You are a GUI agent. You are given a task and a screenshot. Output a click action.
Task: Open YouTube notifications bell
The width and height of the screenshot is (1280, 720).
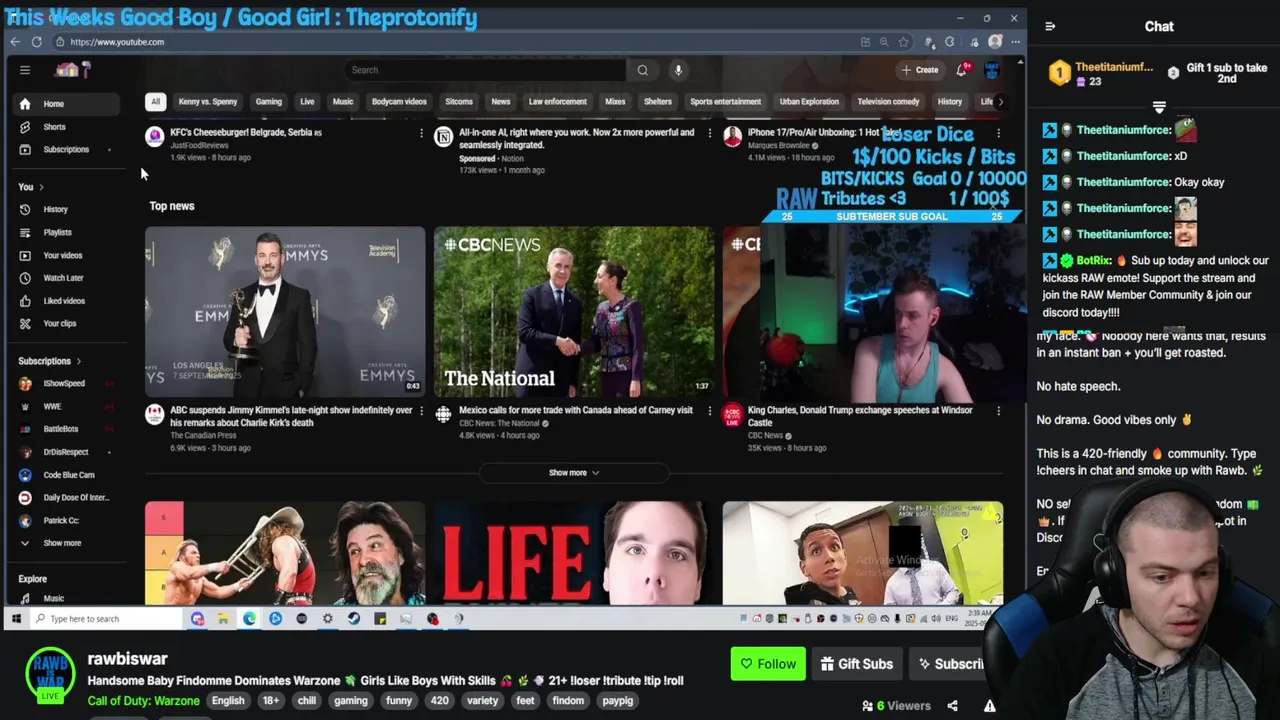point(962,70)
